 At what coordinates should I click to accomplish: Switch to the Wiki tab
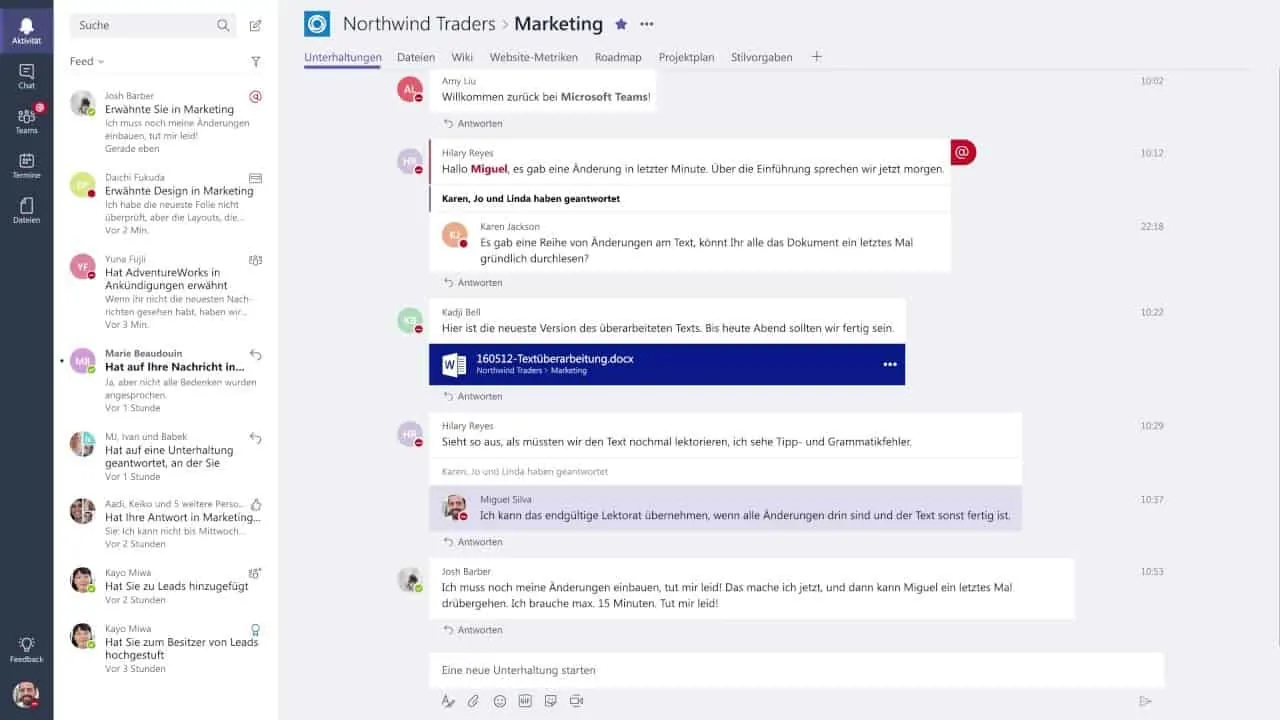461,57
